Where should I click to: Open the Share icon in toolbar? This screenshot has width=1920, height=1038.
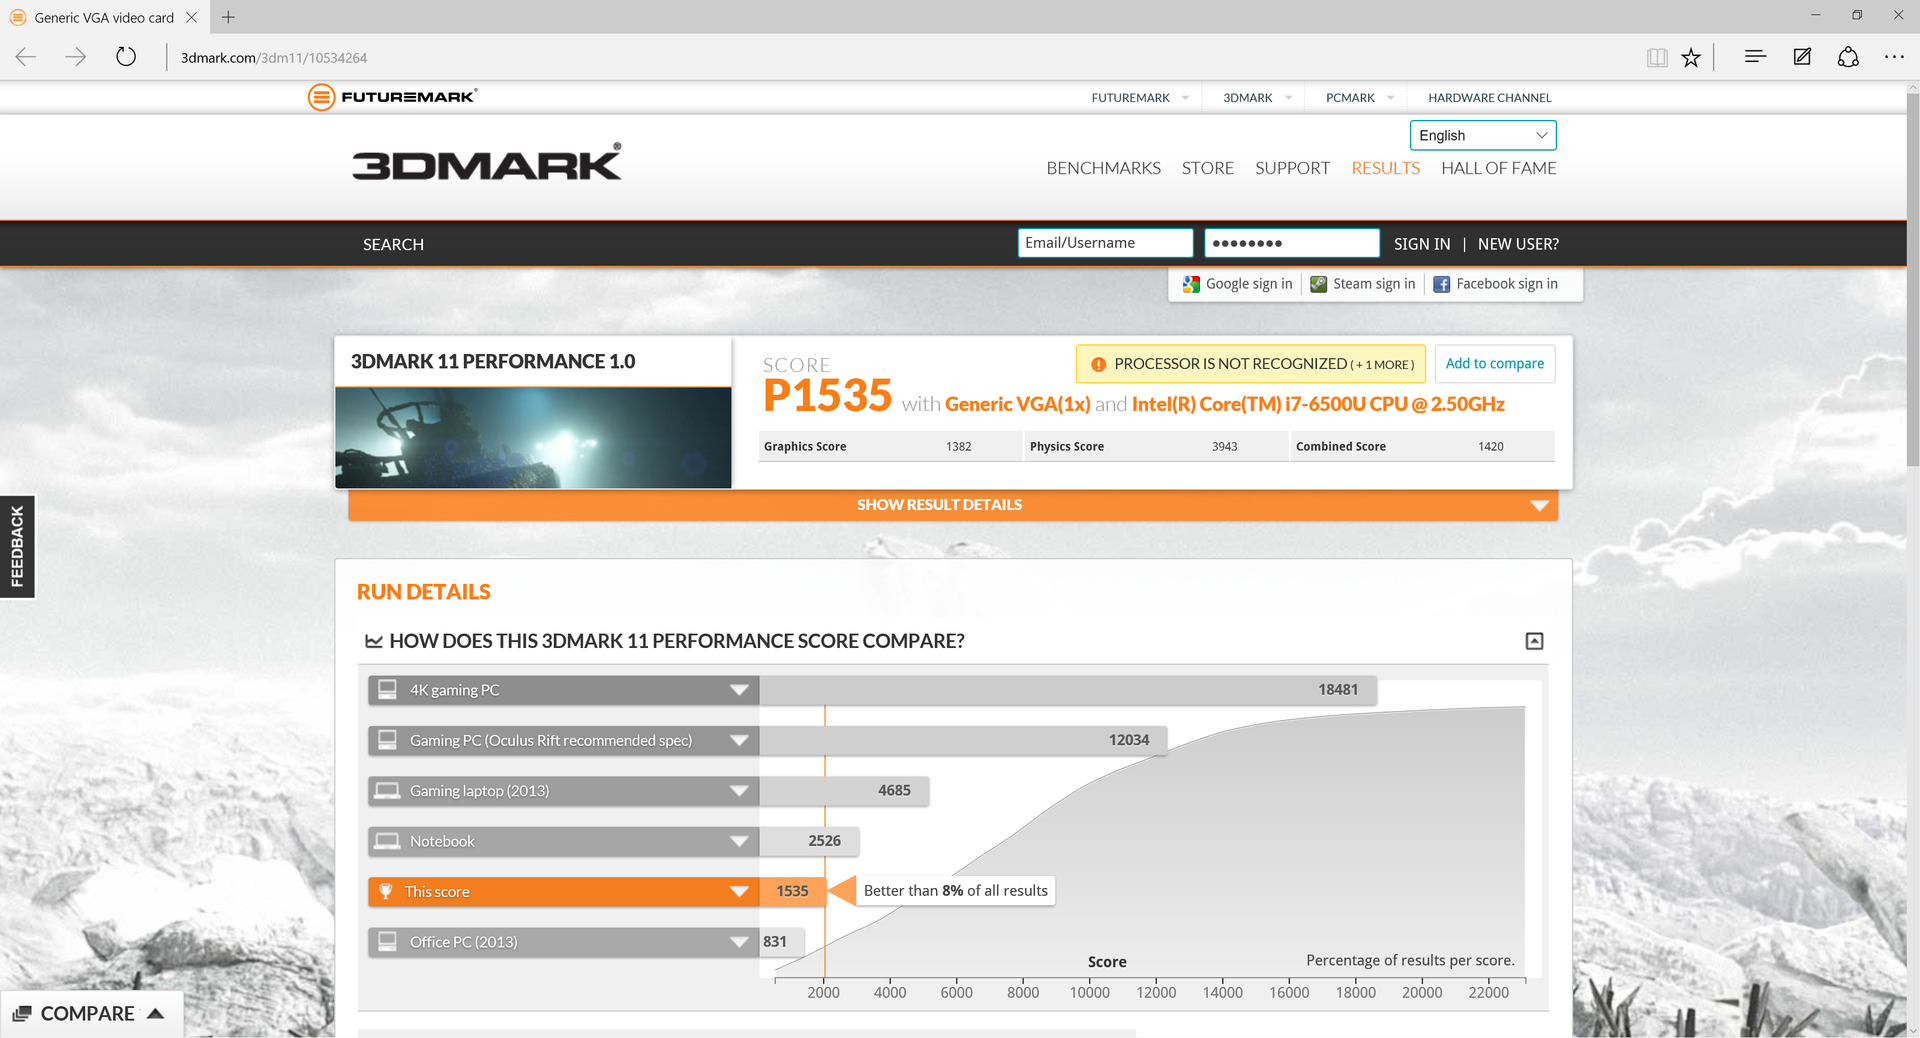pos(1848,57)
